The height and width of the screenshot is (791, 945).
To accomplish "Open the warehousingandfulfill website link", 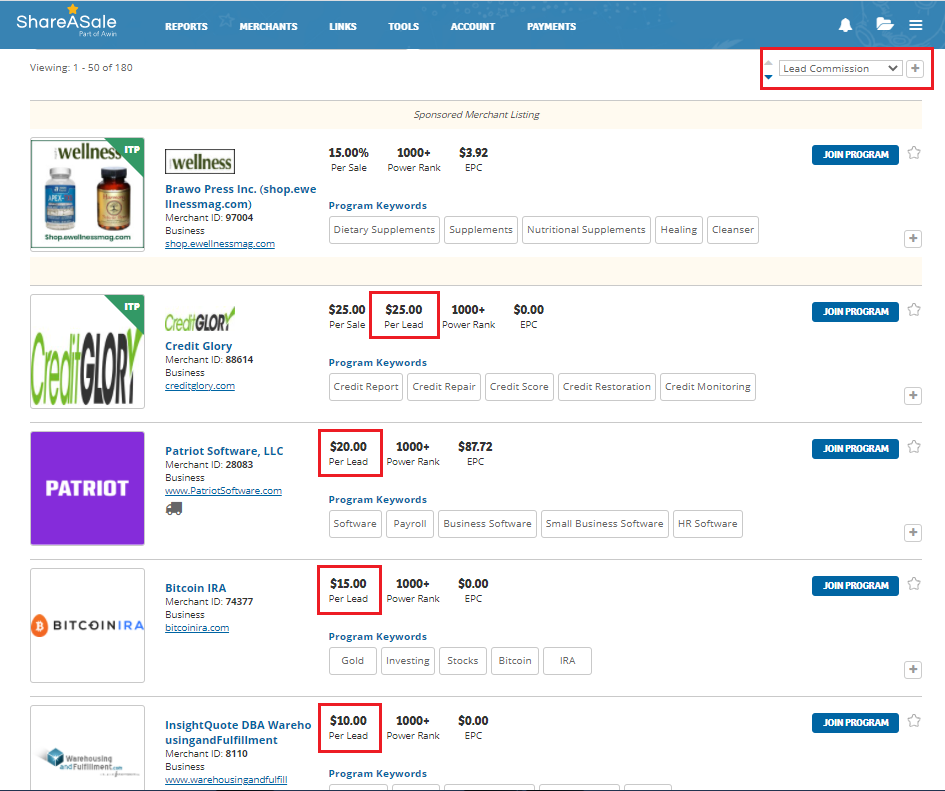I will (226, 780).
